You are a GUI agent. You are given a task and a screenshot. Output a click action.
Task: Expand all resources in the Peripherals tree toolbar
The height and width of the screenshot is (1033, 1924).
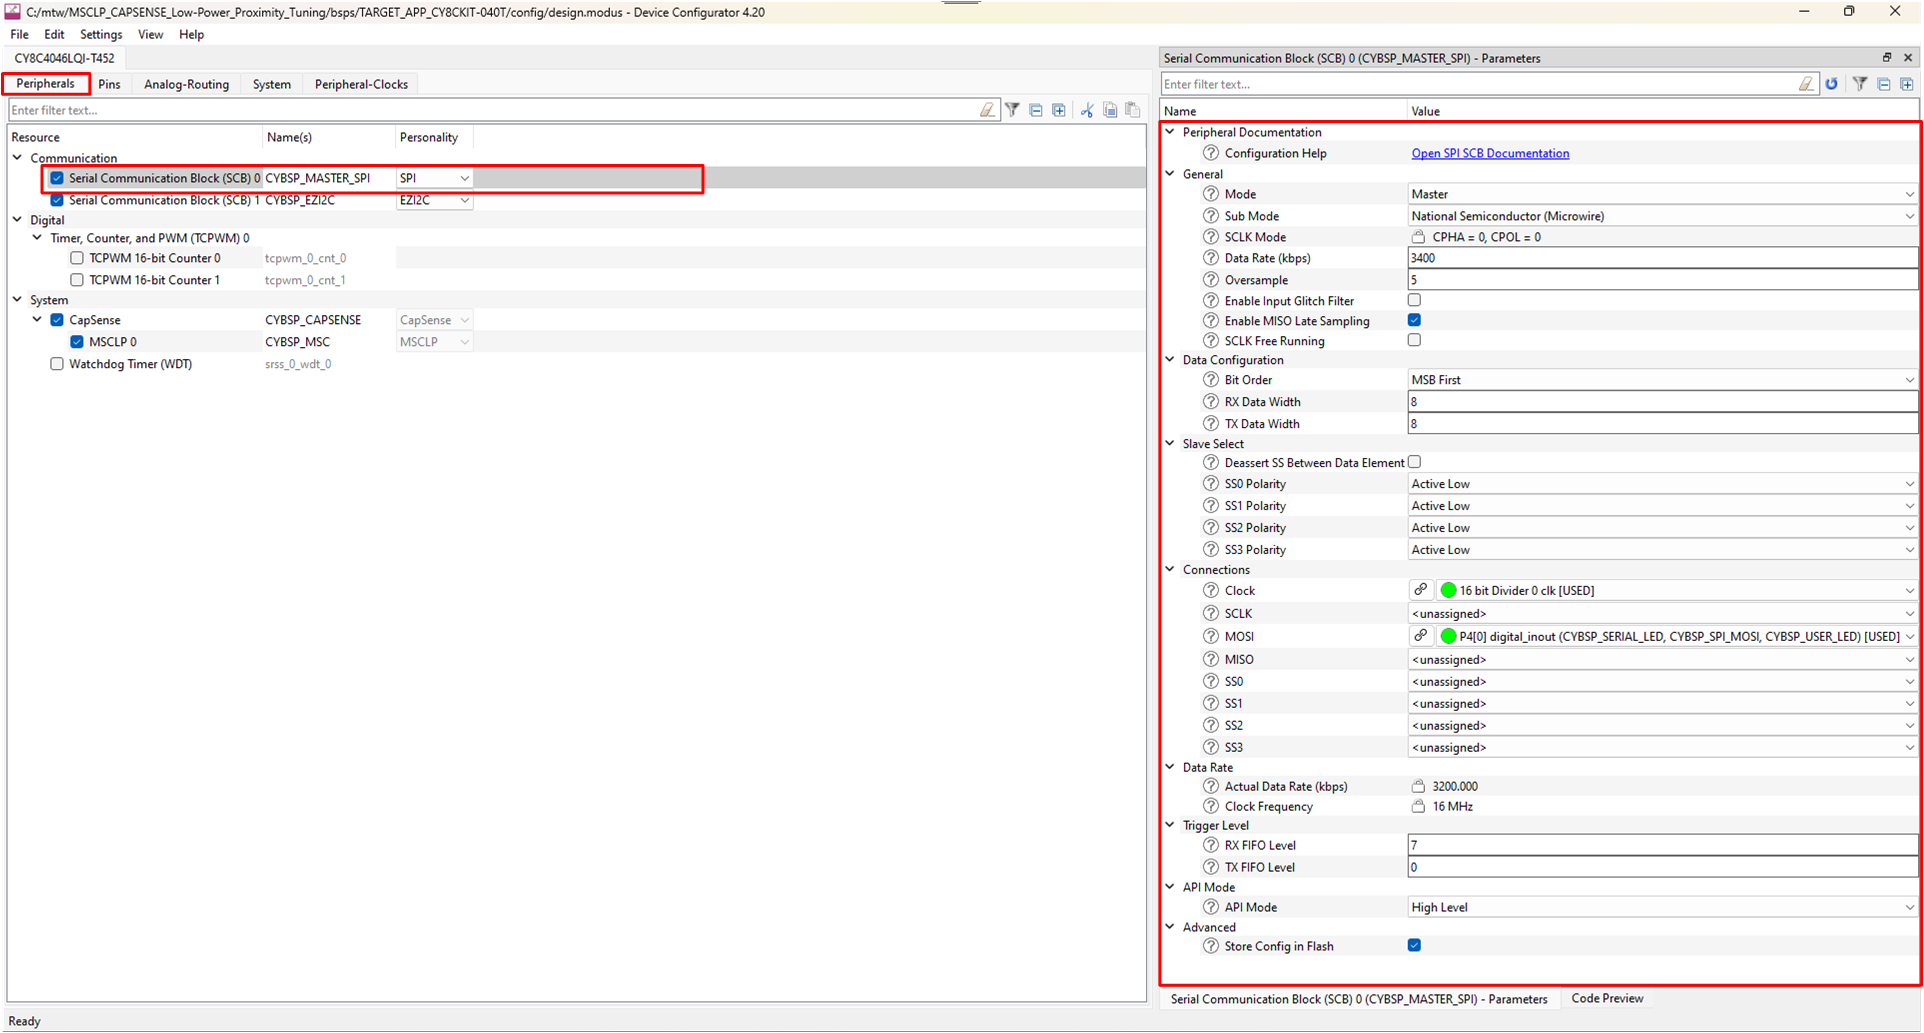pos(1059,110)
